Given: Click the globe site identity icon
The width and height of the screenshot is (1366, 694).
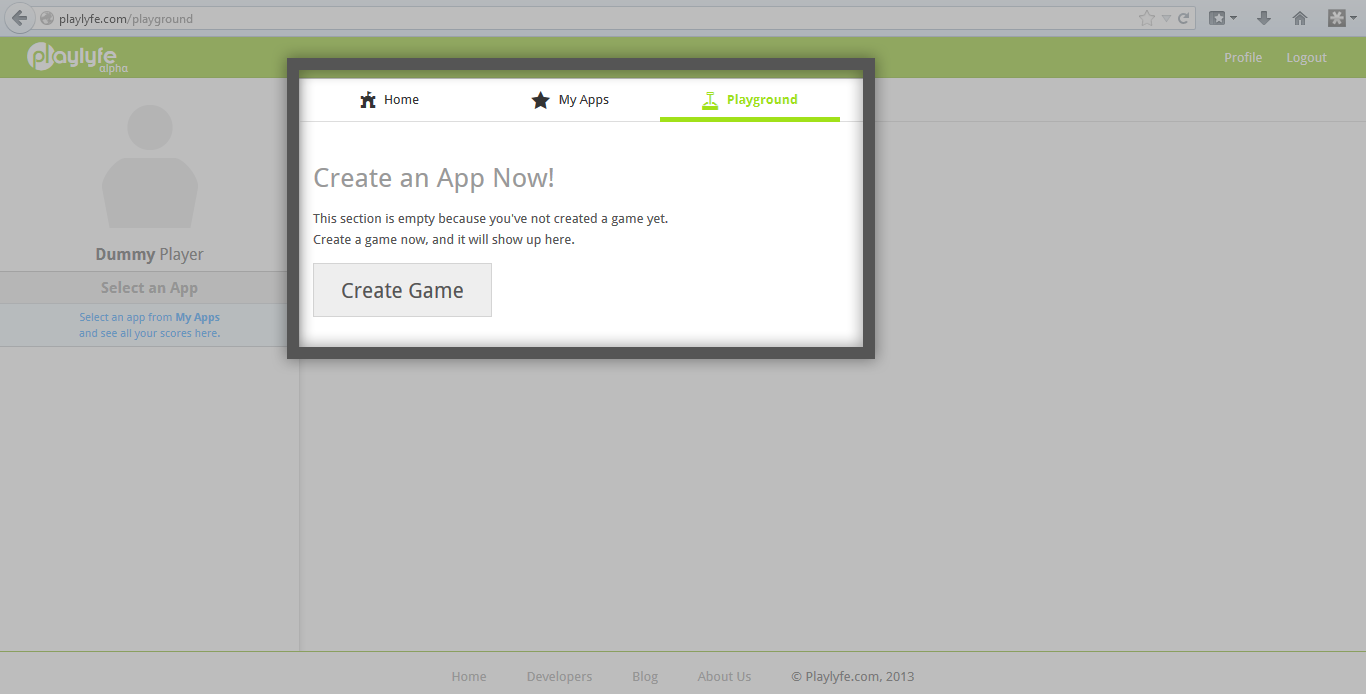Looking at the screenshot, I should 46,18.
